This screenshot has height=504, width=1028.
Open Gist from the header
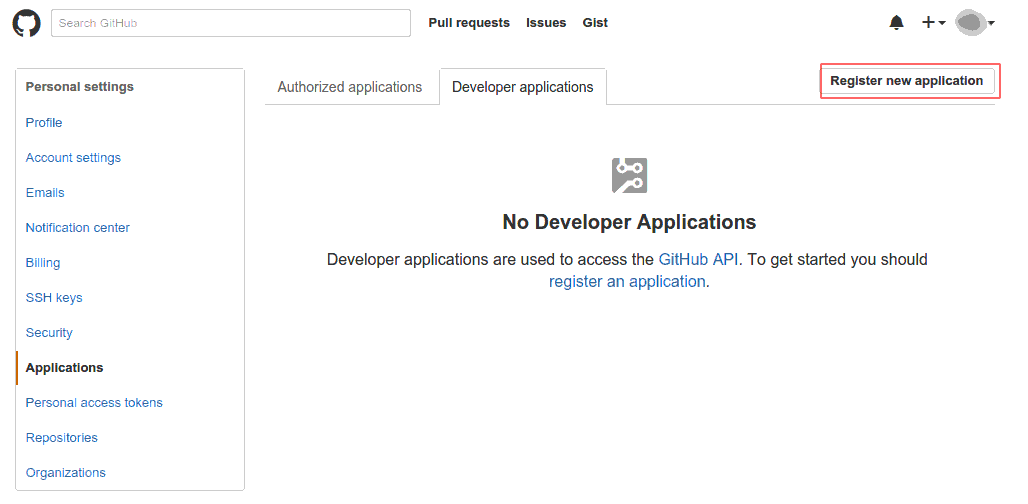595,23
